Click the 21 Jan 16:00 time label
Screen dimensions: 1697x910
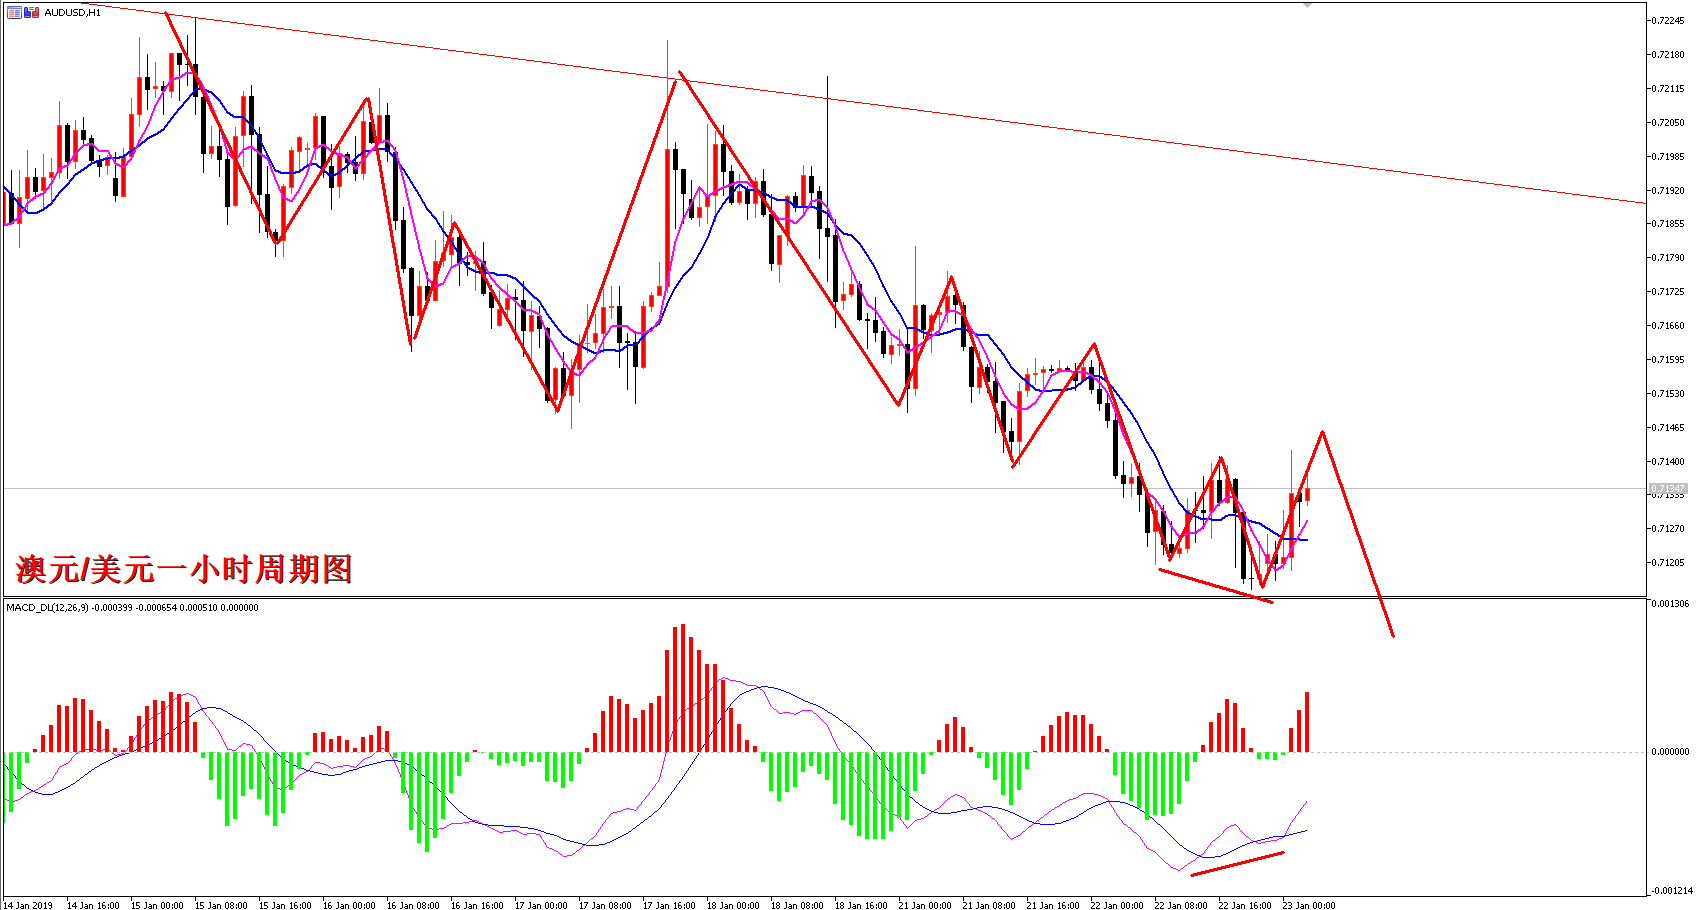click(x=1053, y=905)
